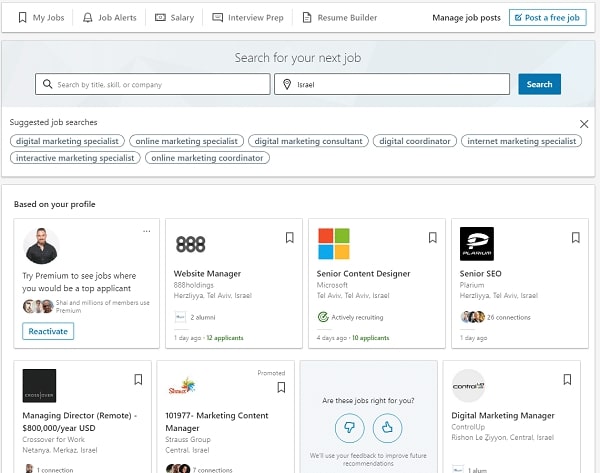Image resolution: width=600 pixels, height=473 pixels.
Task: Click '888holdings' company name
Action: (194, 285)
